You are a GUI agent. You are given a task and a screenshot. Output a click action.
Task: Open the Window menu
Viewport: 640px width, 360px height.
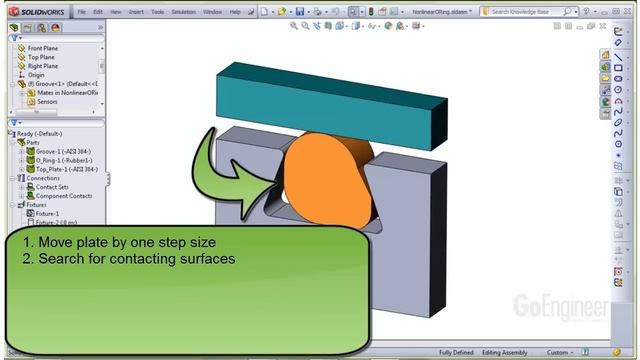212,12
